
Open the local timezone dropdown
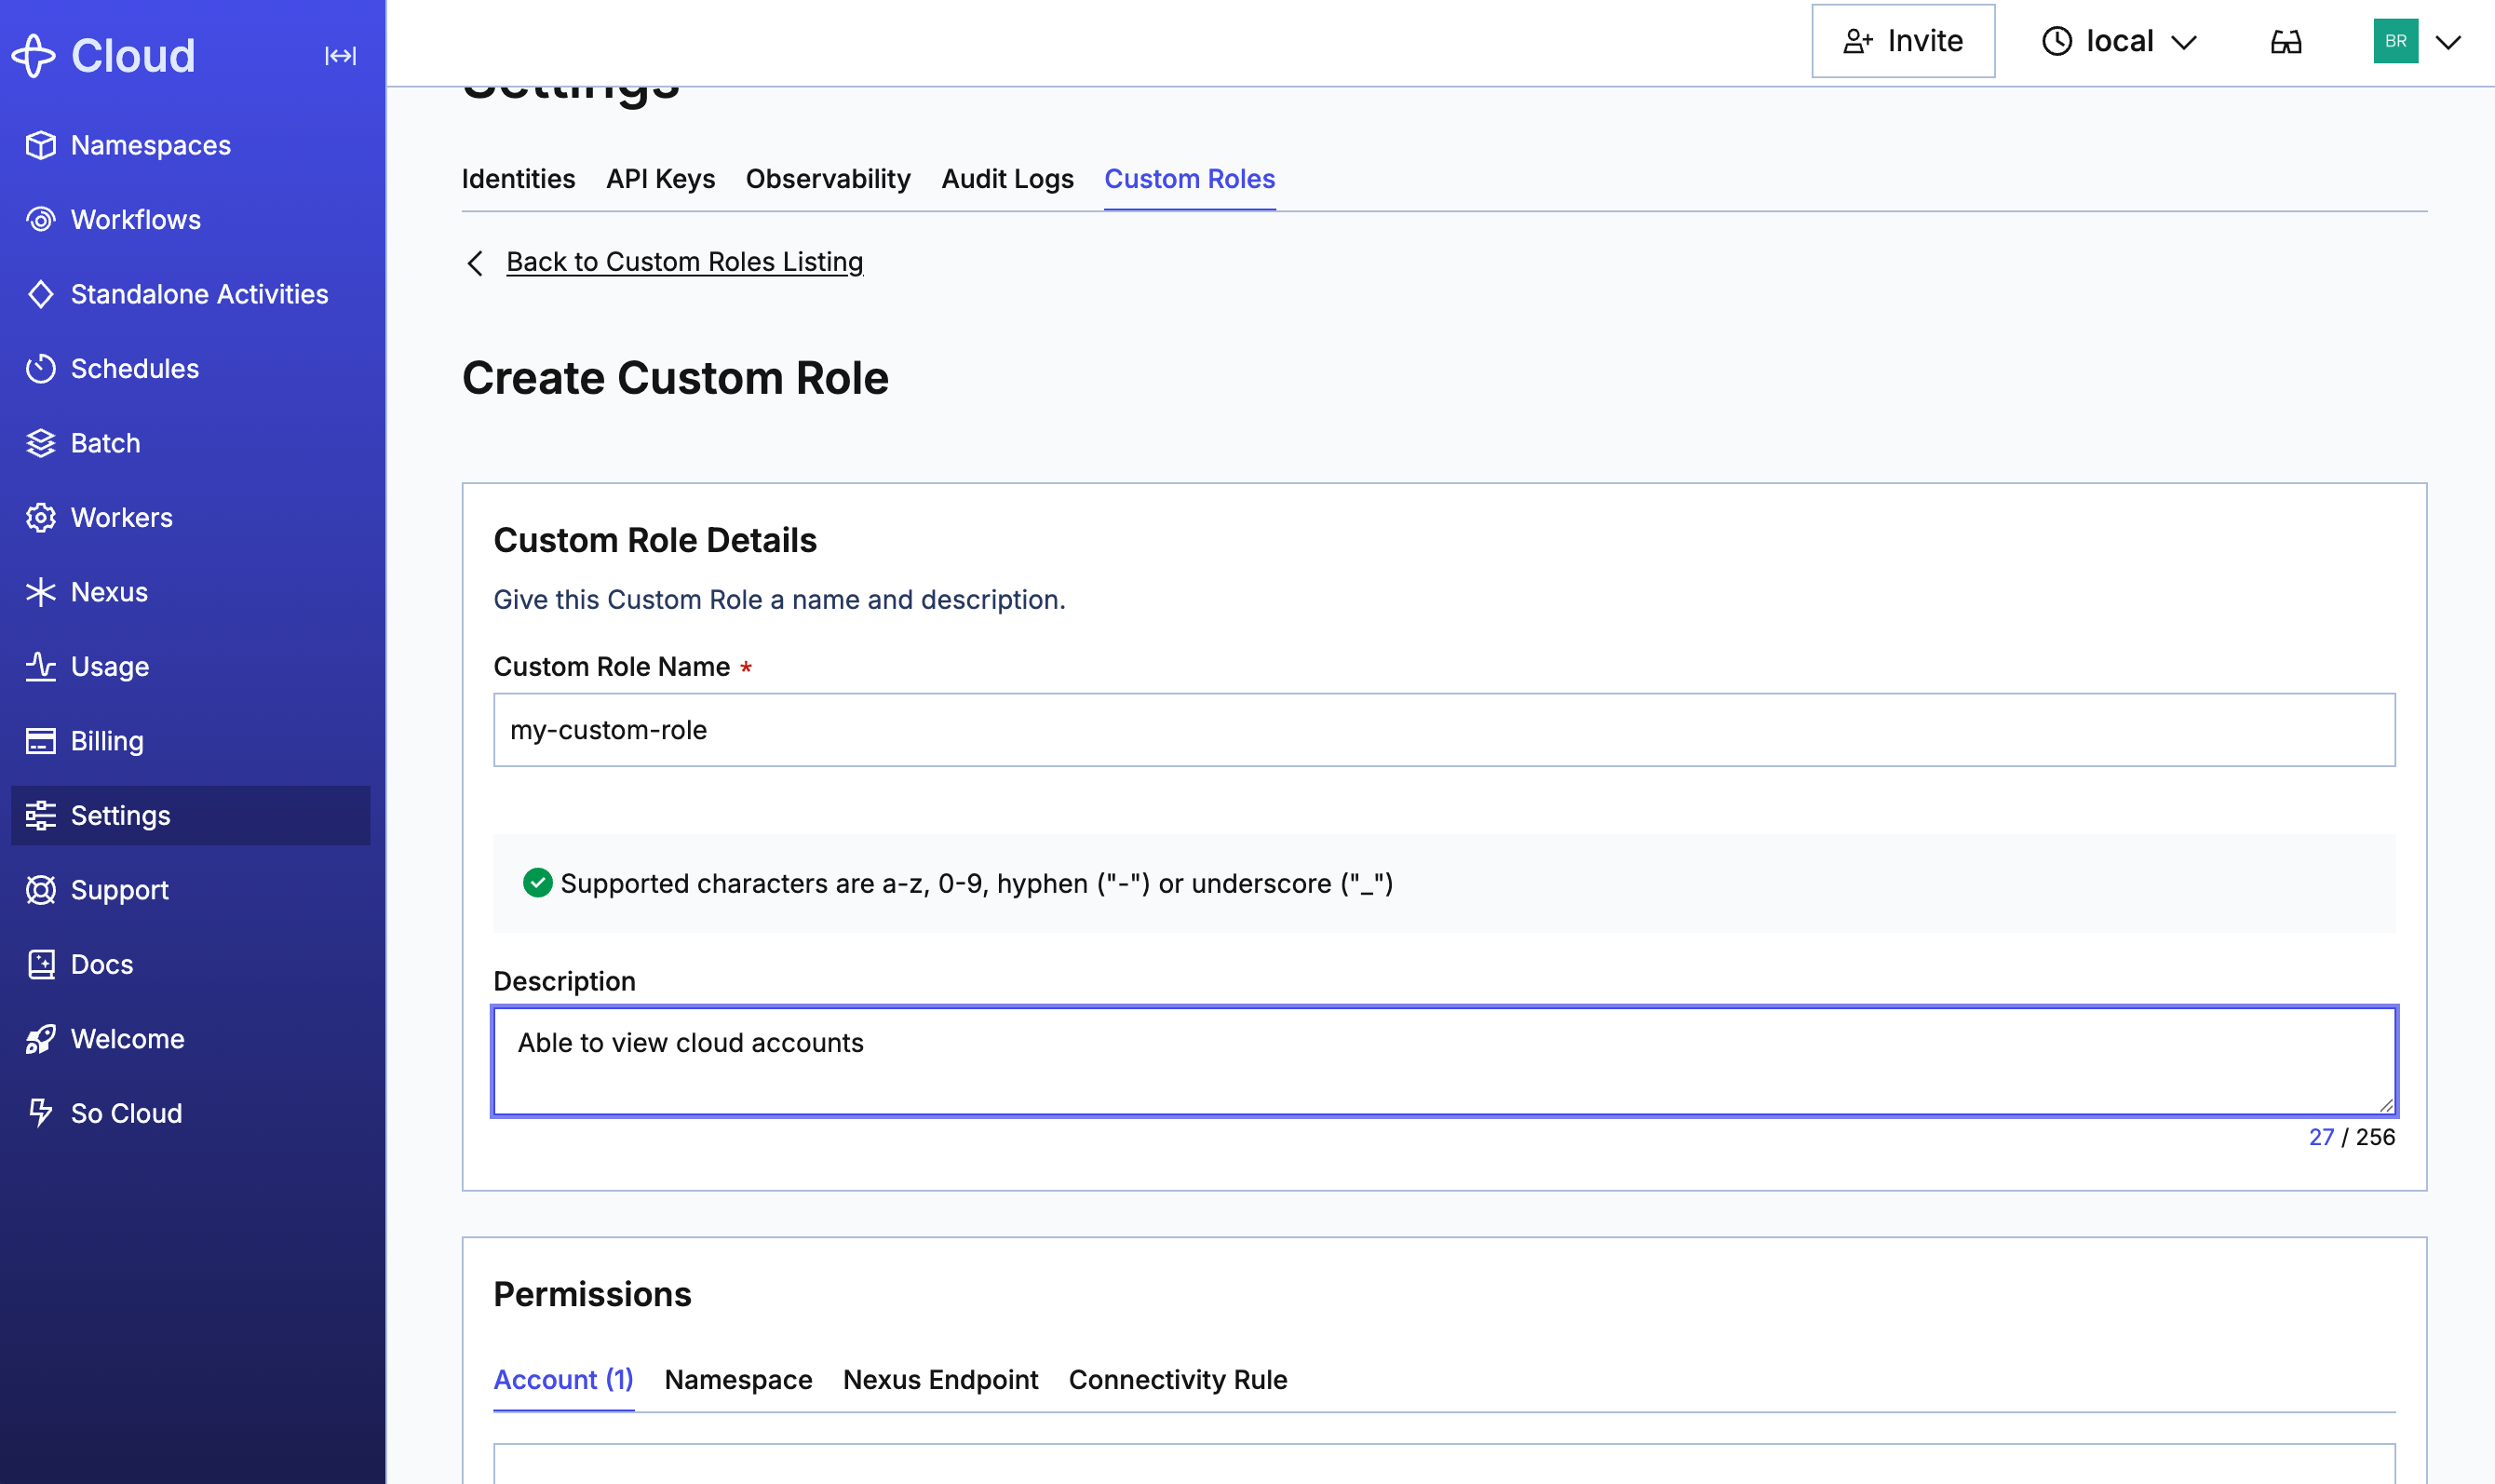point(2119,41)
